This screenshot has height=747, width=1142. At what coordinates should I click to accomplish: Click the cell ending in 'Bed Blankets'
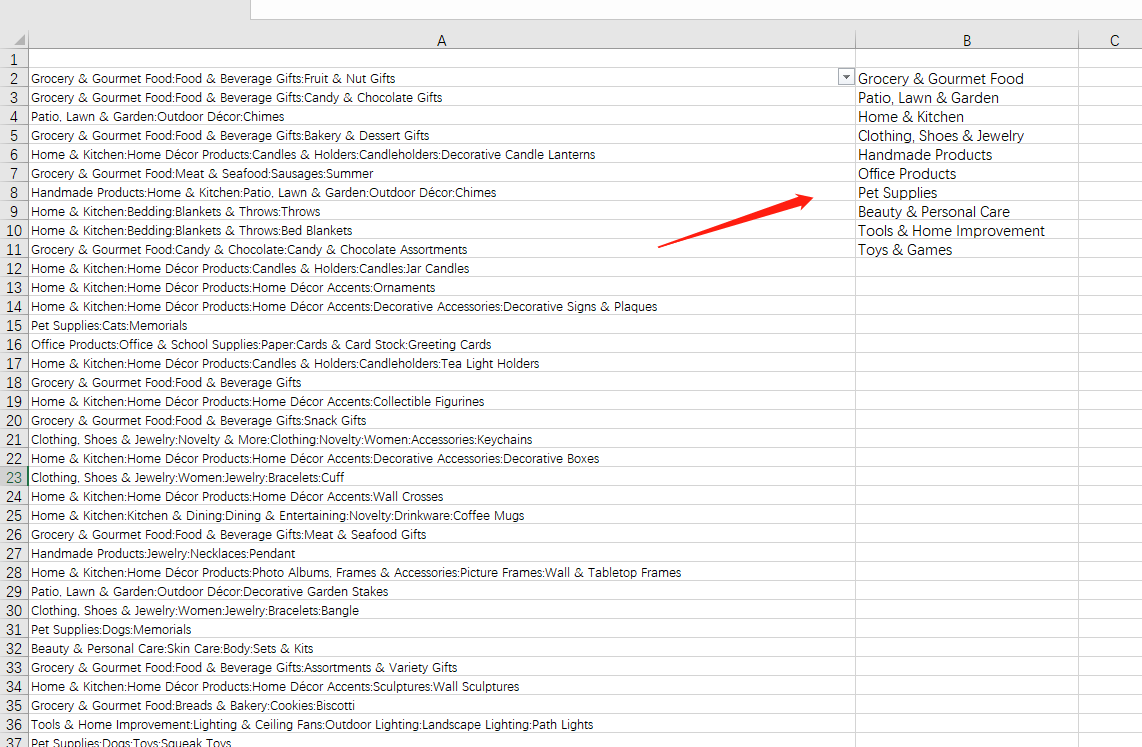pyautogui.click(x=441, y=230)
